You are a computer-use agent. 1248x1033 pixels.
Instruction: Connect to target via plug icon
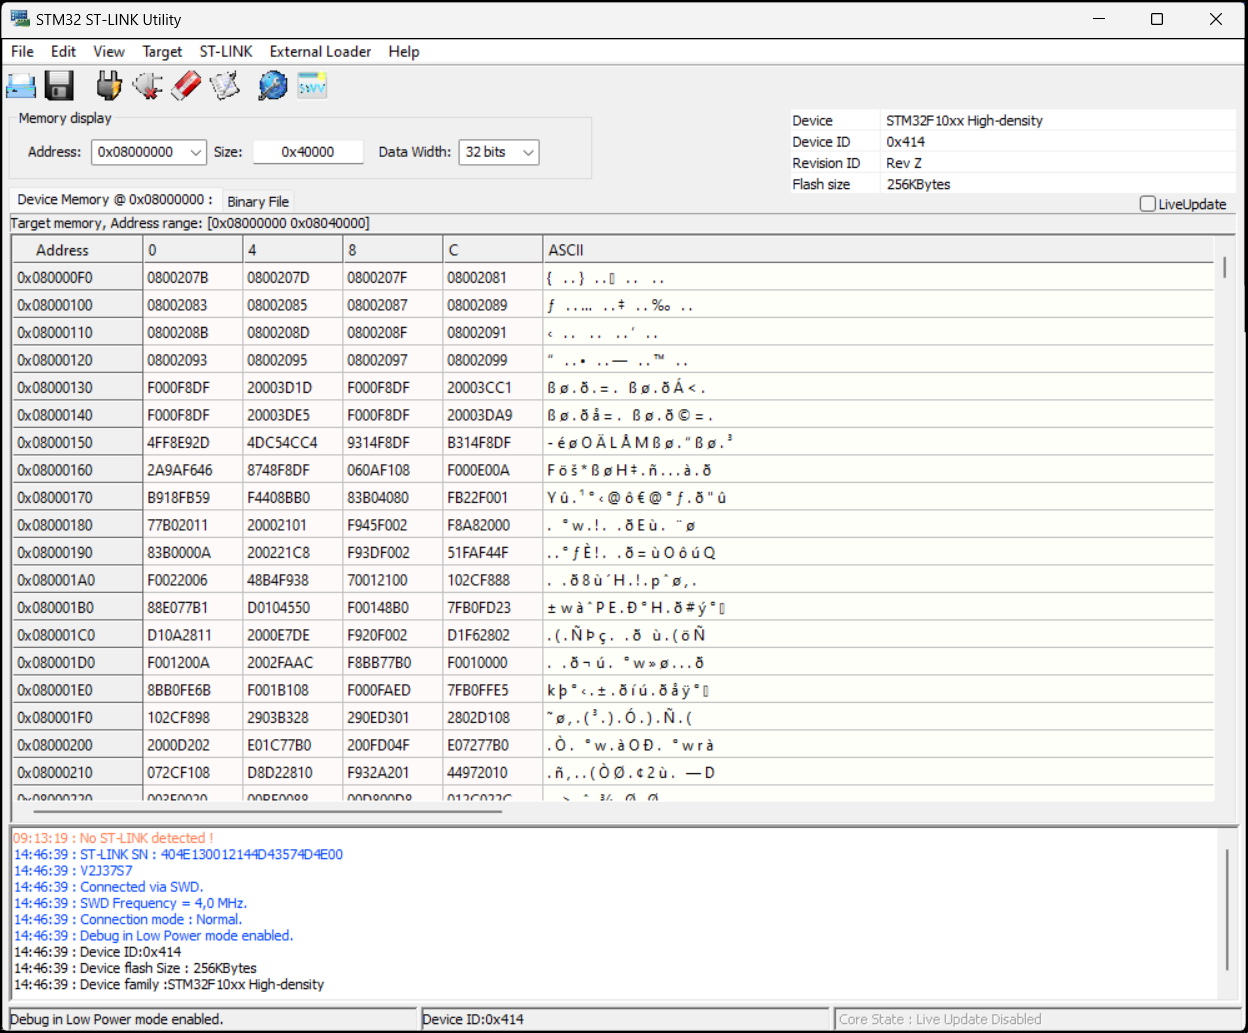click(109, 86)
